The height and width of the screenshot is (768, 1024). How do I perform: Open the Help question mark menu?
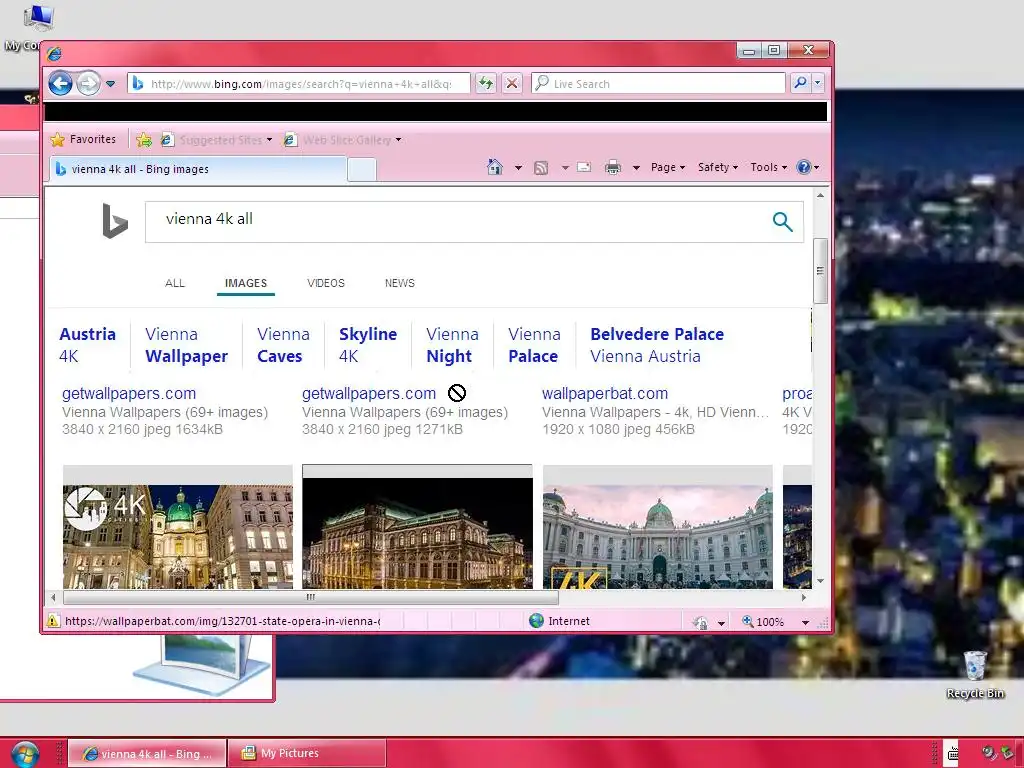point(807,167)
